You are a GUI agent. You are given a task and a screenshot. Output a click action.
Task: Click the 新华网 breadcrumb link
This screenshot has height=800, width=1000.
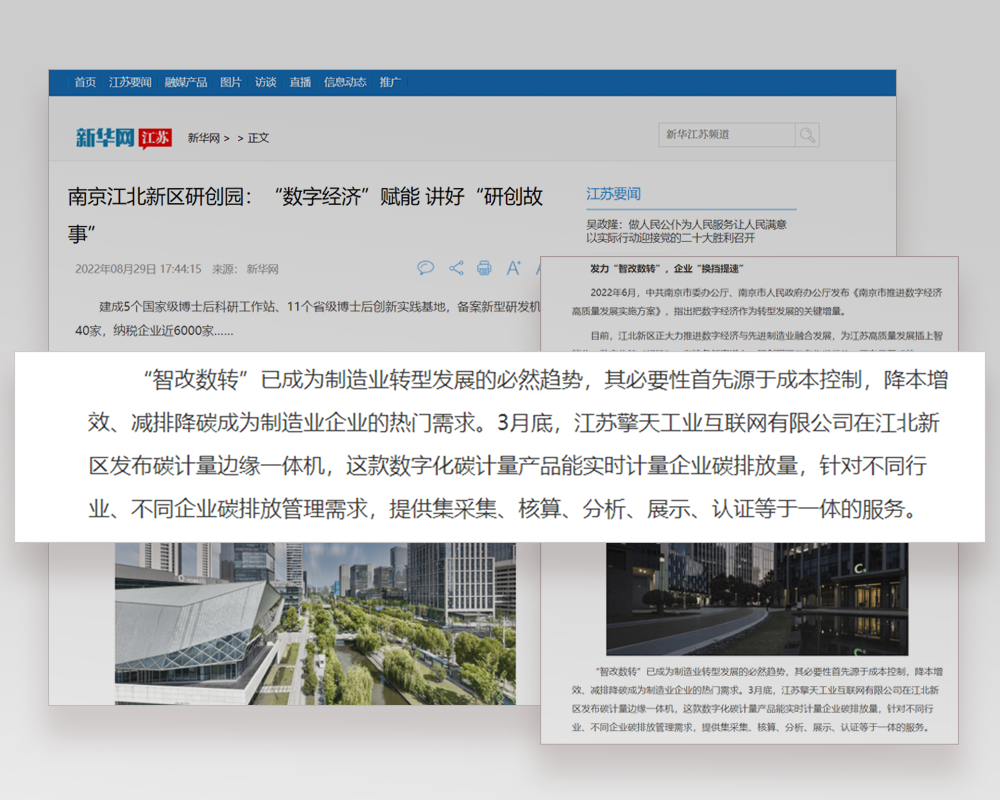[203, 138]
